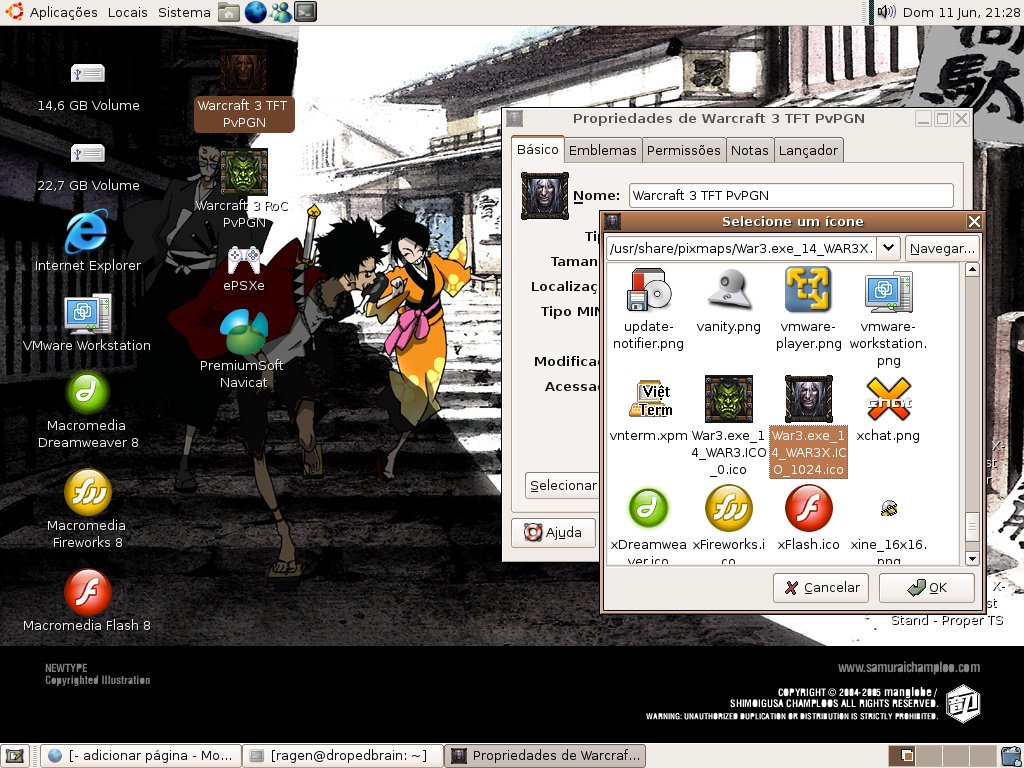Click the Nome text field
This screenshot has width=1024, height=768.
(x=790, y=195)
